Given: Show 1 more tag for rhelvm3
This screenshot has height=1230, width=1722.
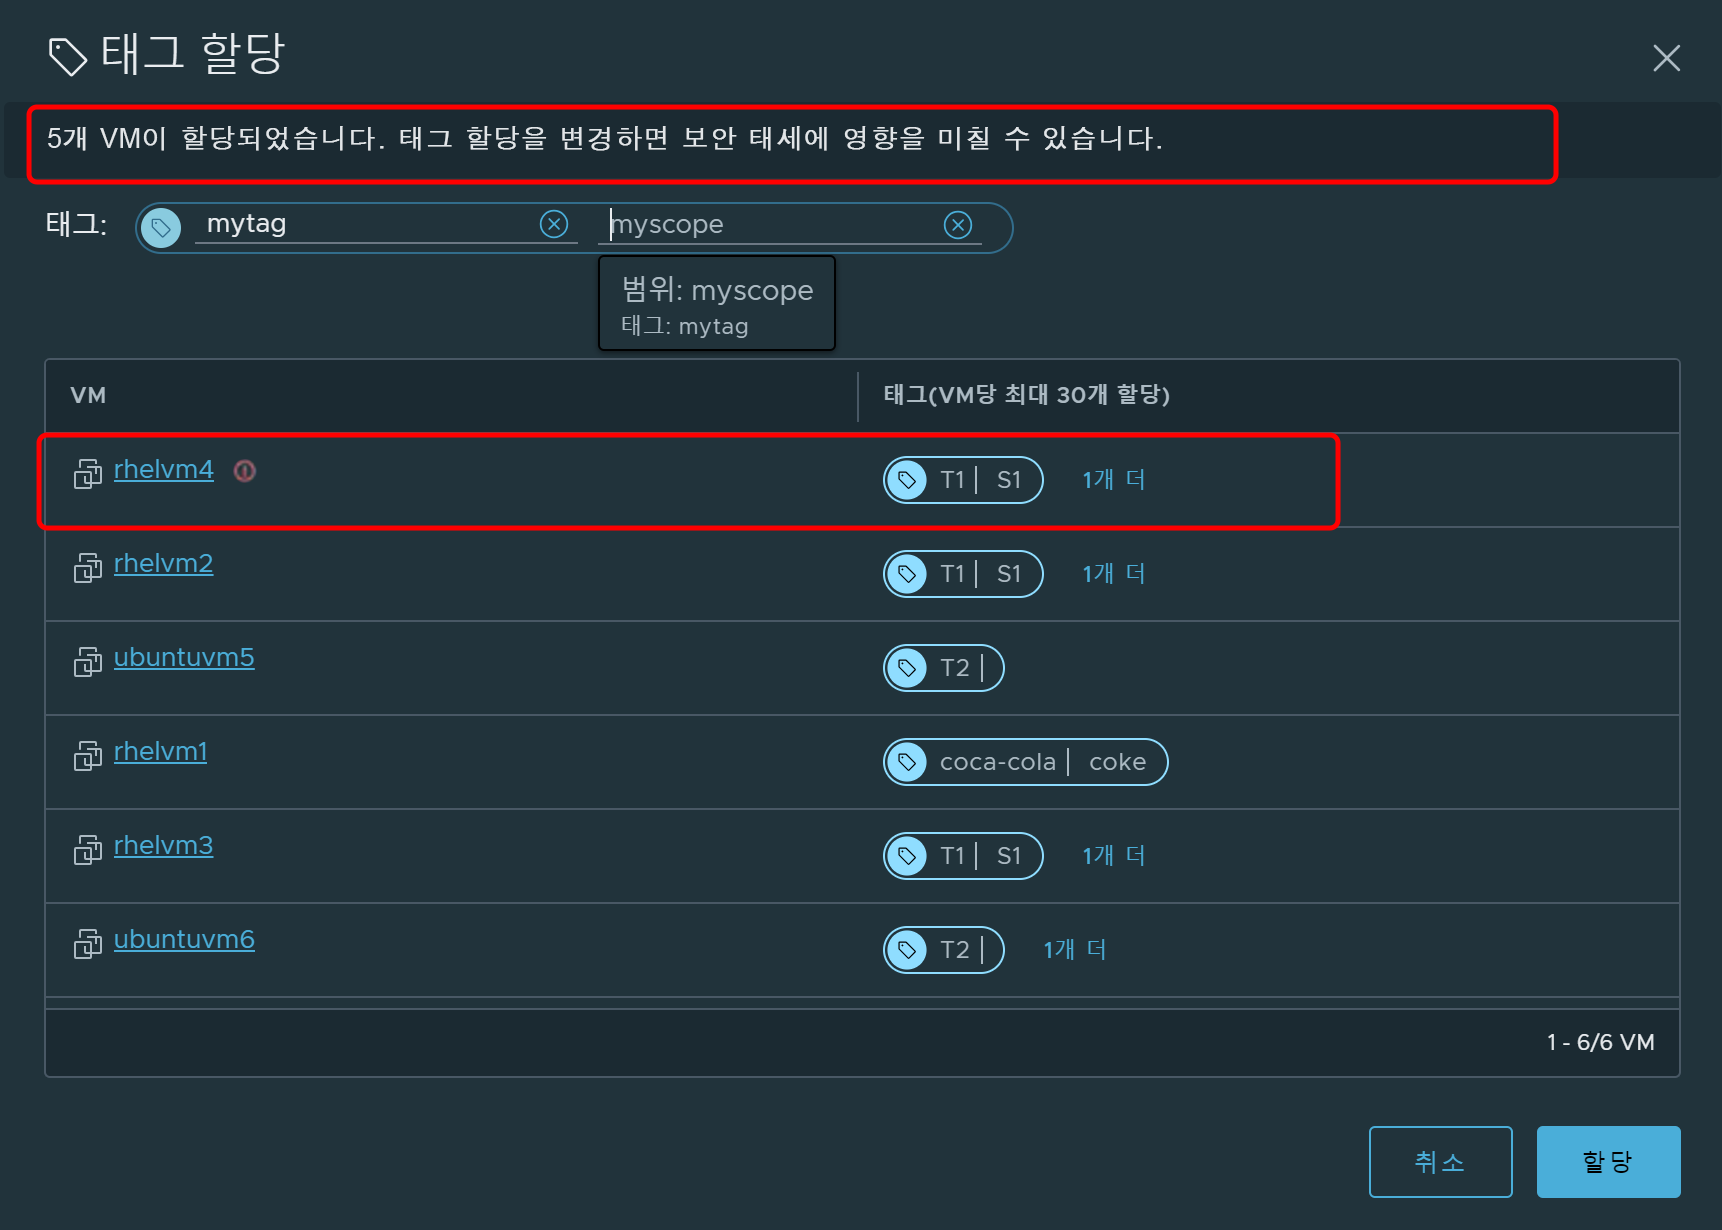Looking at the screenshot, I should [1114, 856].
